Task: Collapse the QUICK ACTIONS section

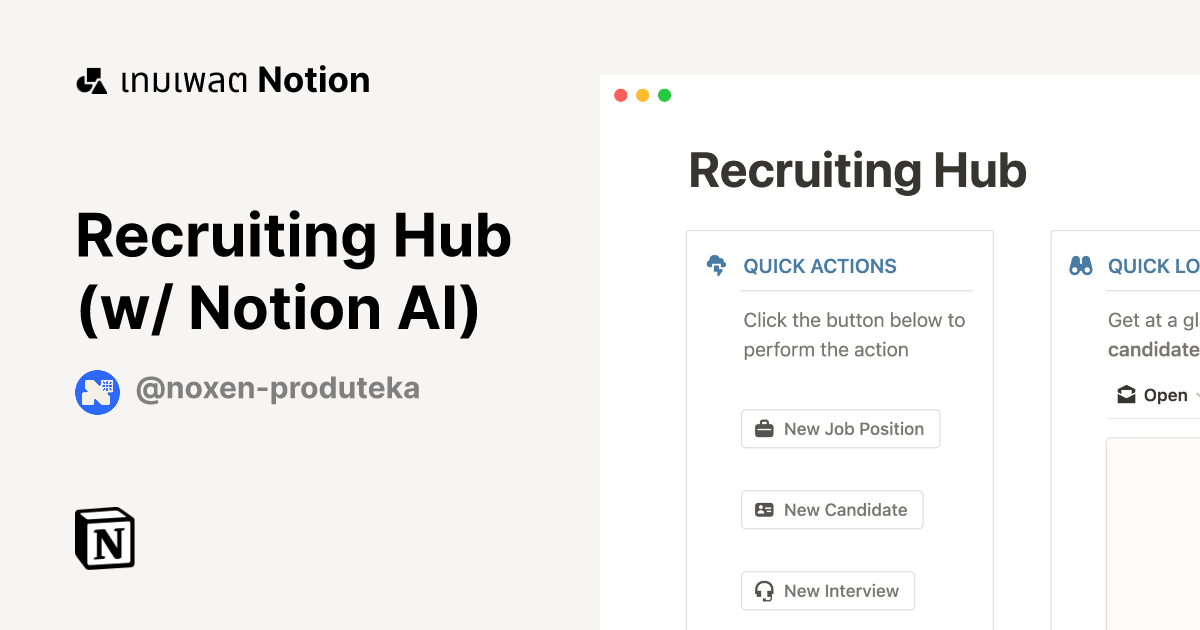Action: click(x=820, y=266)
